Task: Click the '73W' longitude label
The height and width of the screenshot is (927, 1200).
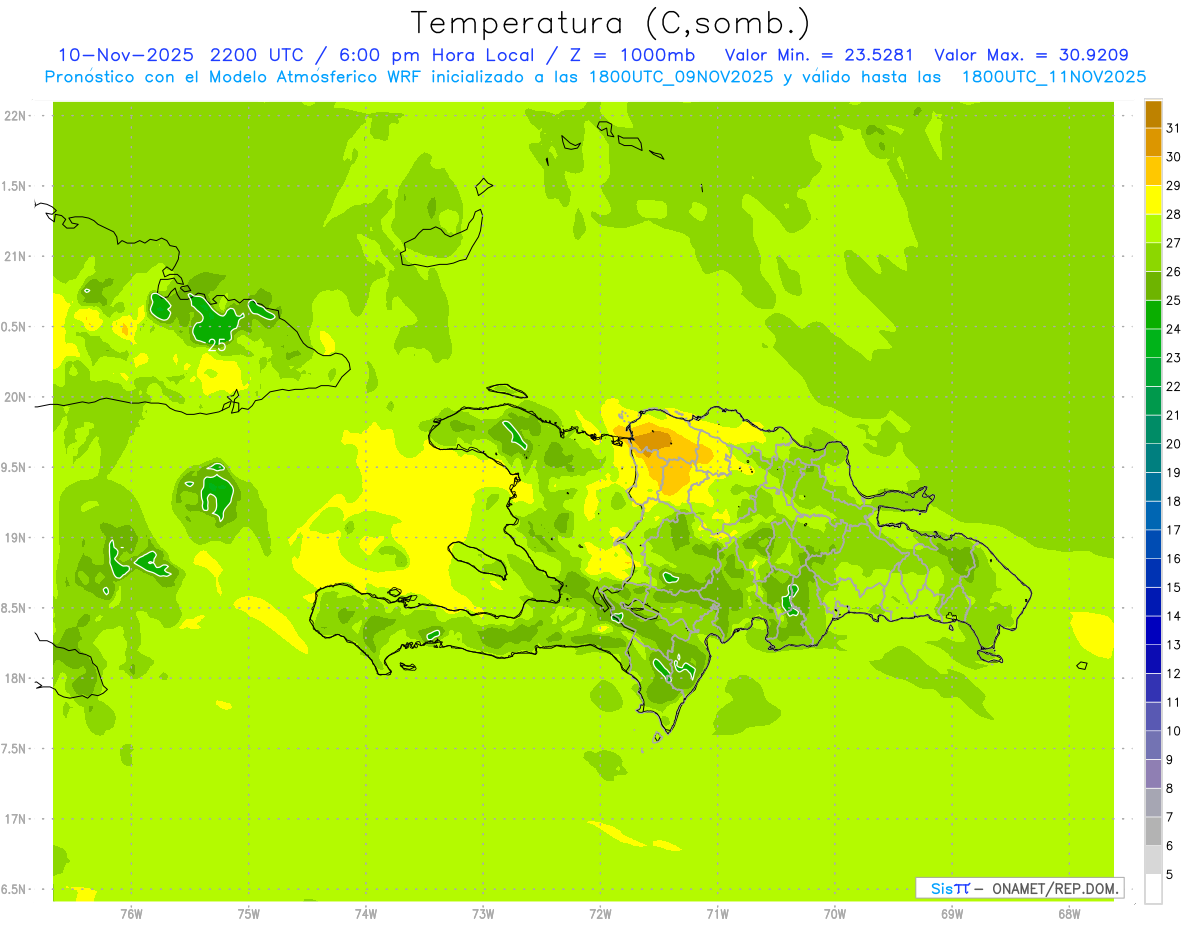Action: tap(483, 914)
